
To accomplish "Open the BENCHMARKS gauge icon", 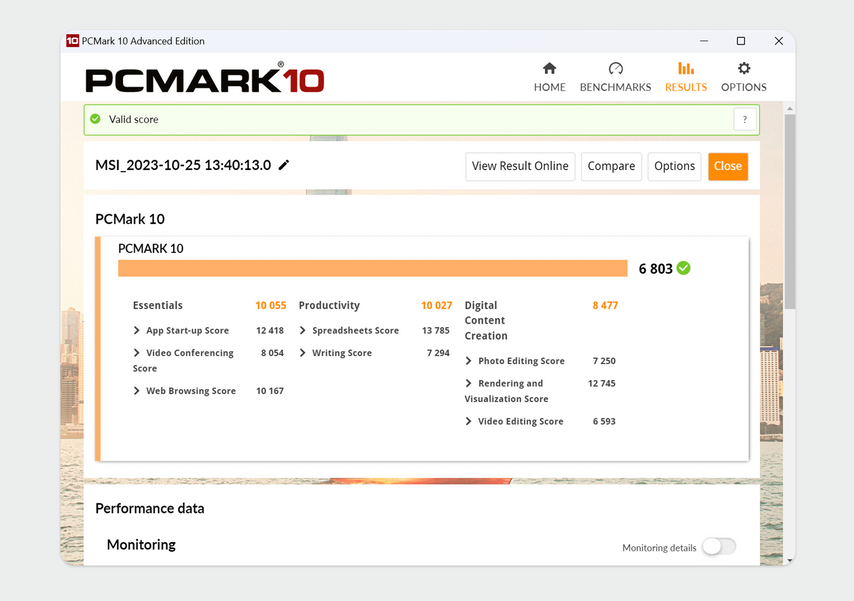I will [615, 68].
